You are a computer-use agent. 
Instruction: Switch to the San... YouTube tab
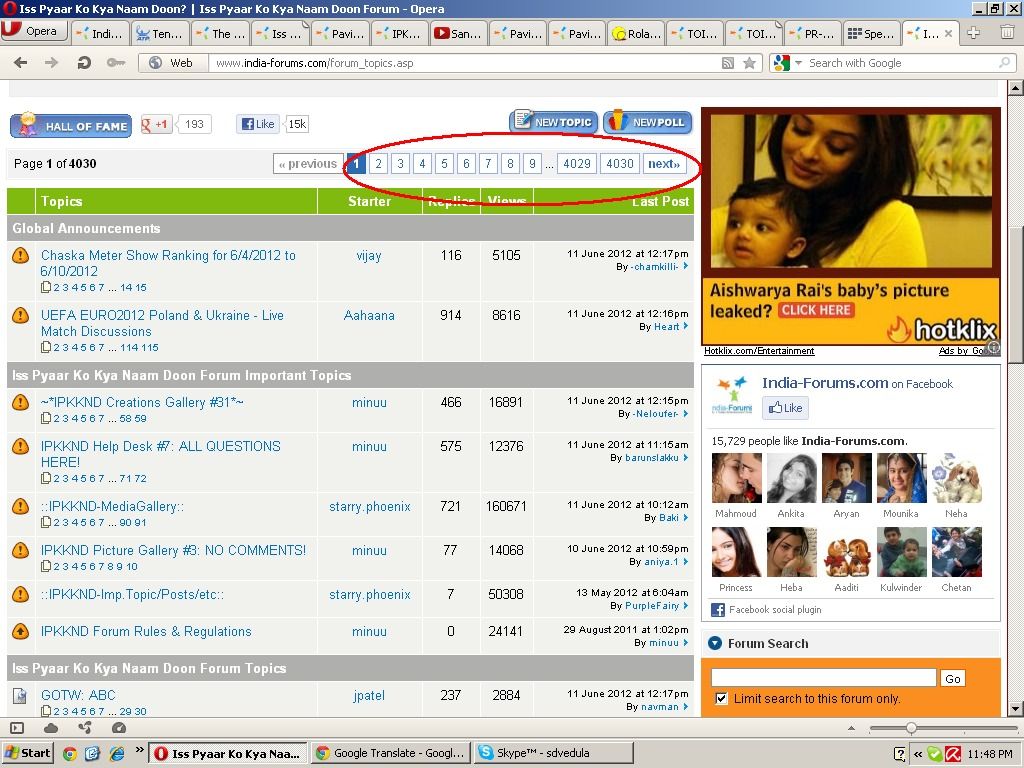(x=458, y=33)
